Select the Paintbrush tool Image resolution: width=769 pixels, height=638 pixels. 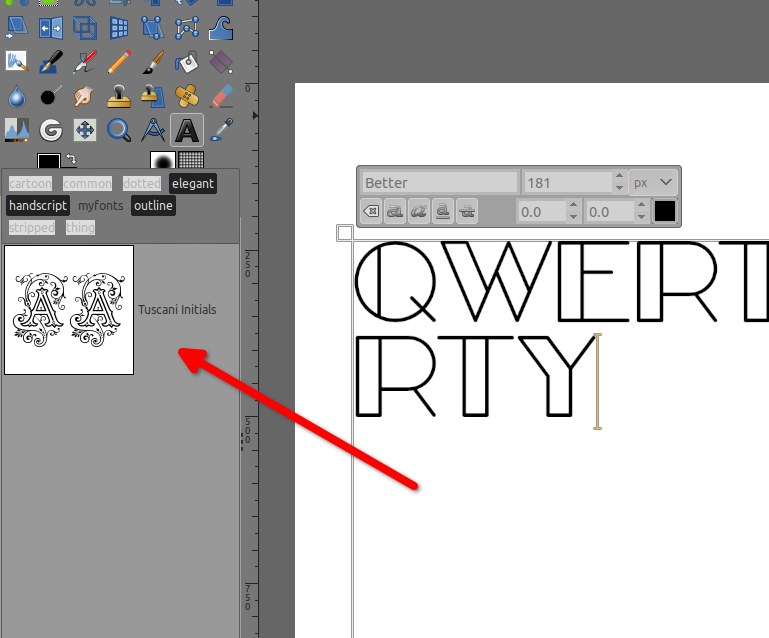coord(153,62)
